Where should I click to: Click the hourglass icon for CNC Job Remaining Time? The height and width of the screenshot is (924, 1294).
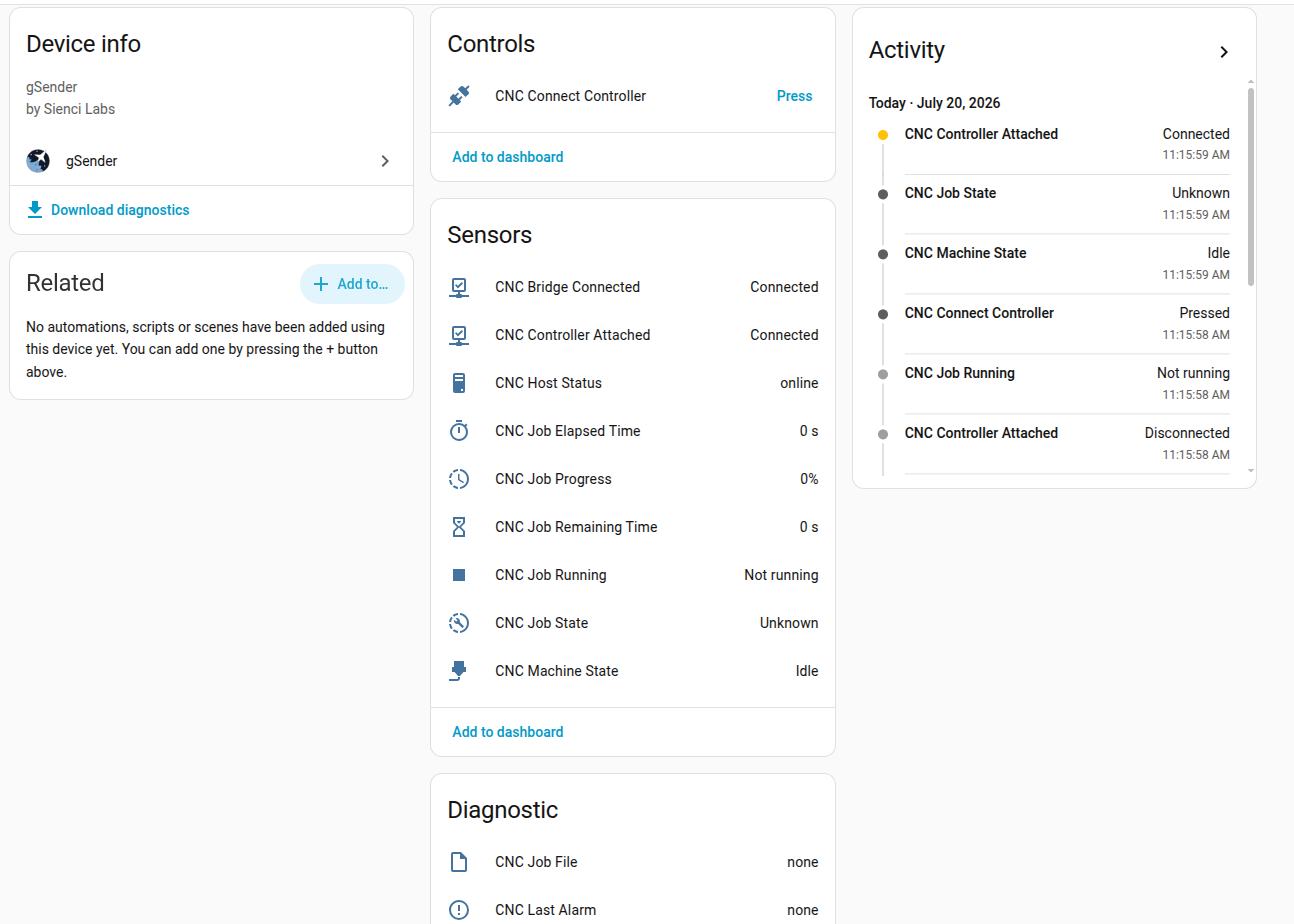tap(459, 527)
